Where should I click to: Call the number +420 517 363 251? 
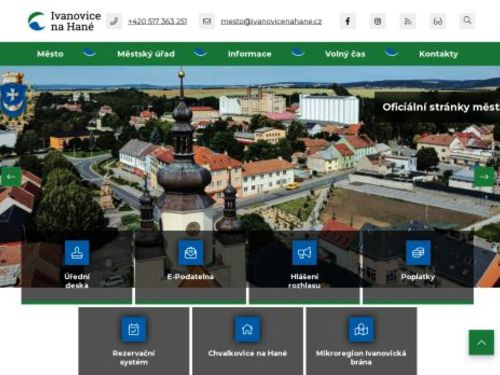157,21
